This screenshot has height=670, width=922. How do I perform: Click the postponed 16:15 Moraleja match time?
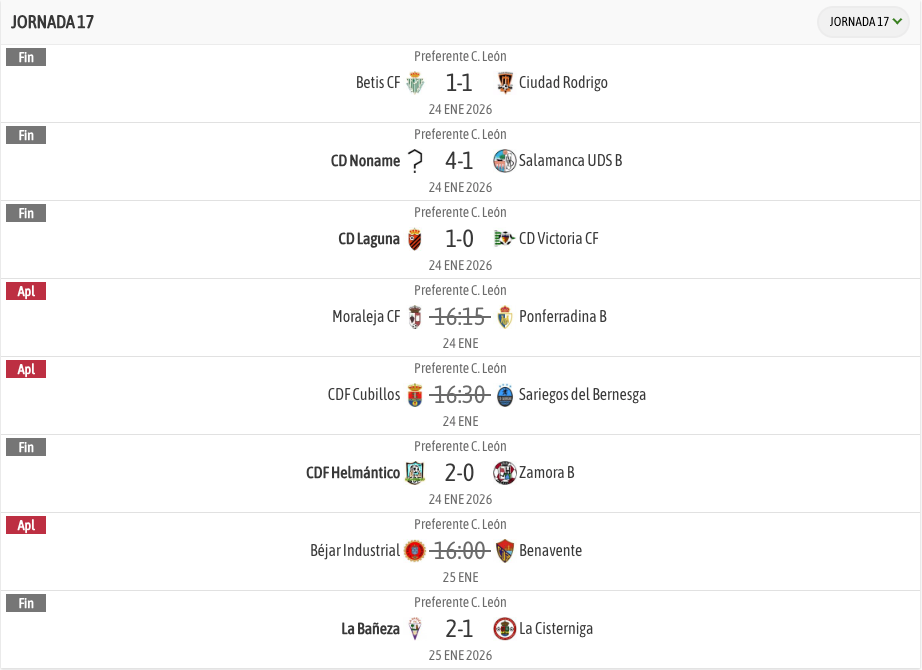click(x=460, y=317)
